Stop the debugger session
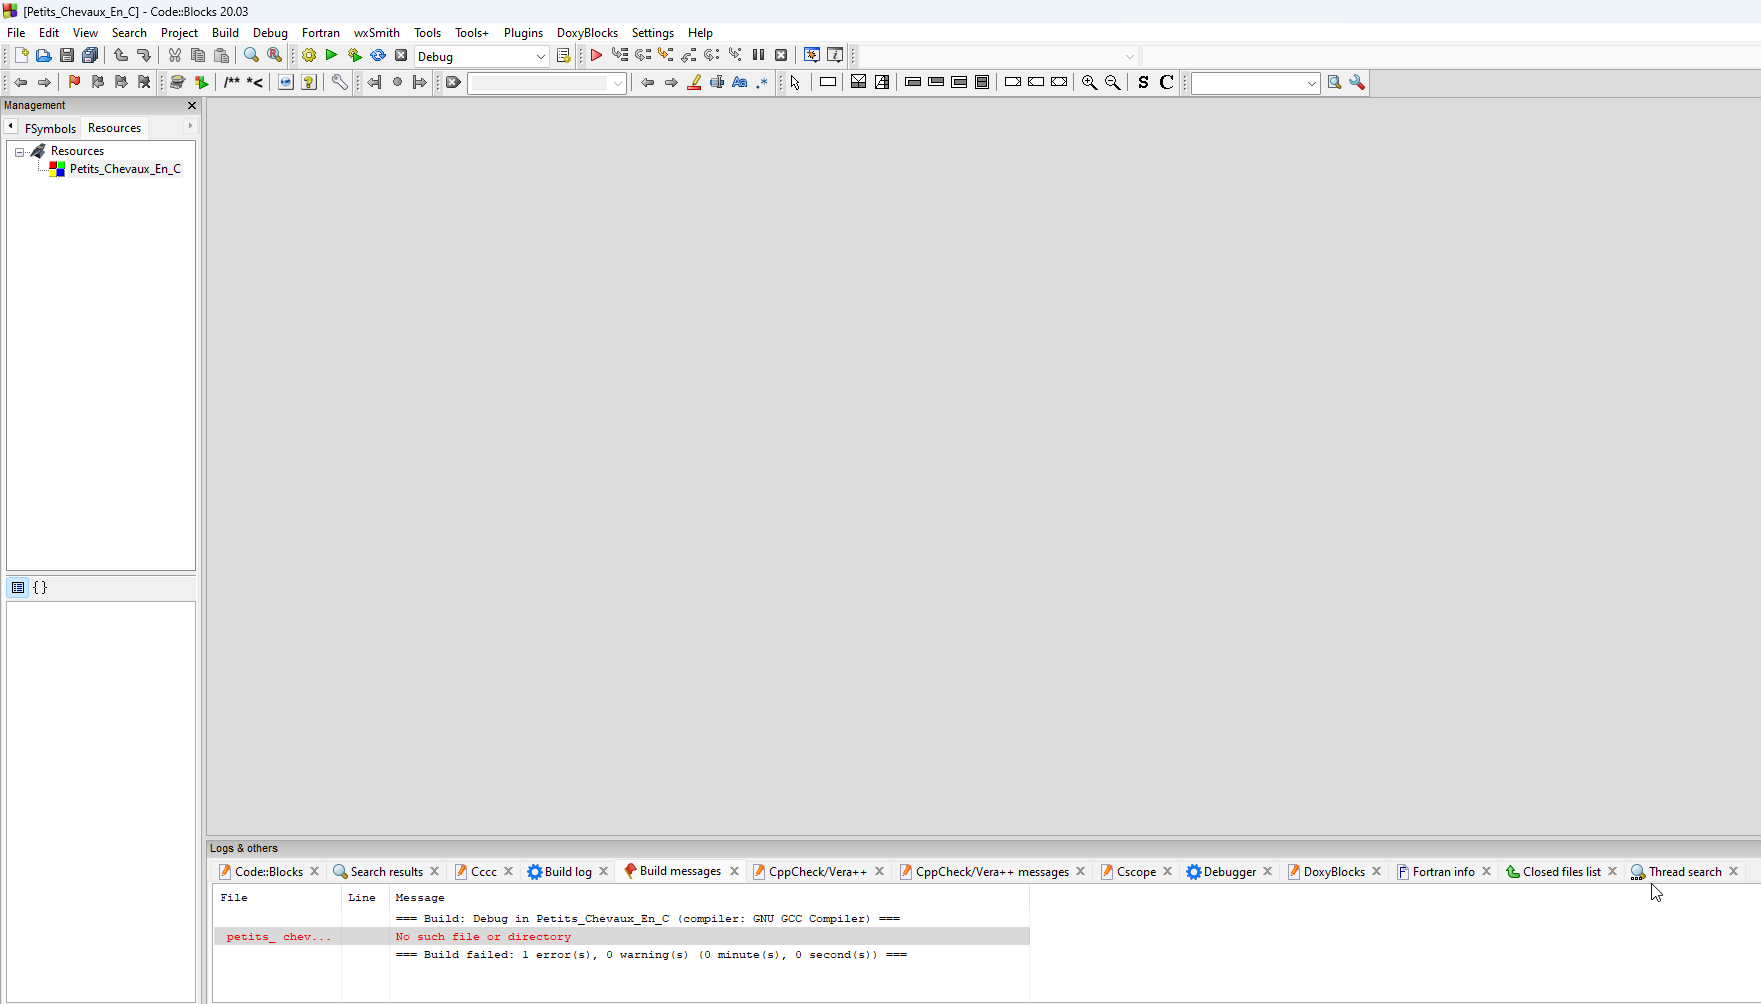1761x1004 pixels. (x=781, y=55)
